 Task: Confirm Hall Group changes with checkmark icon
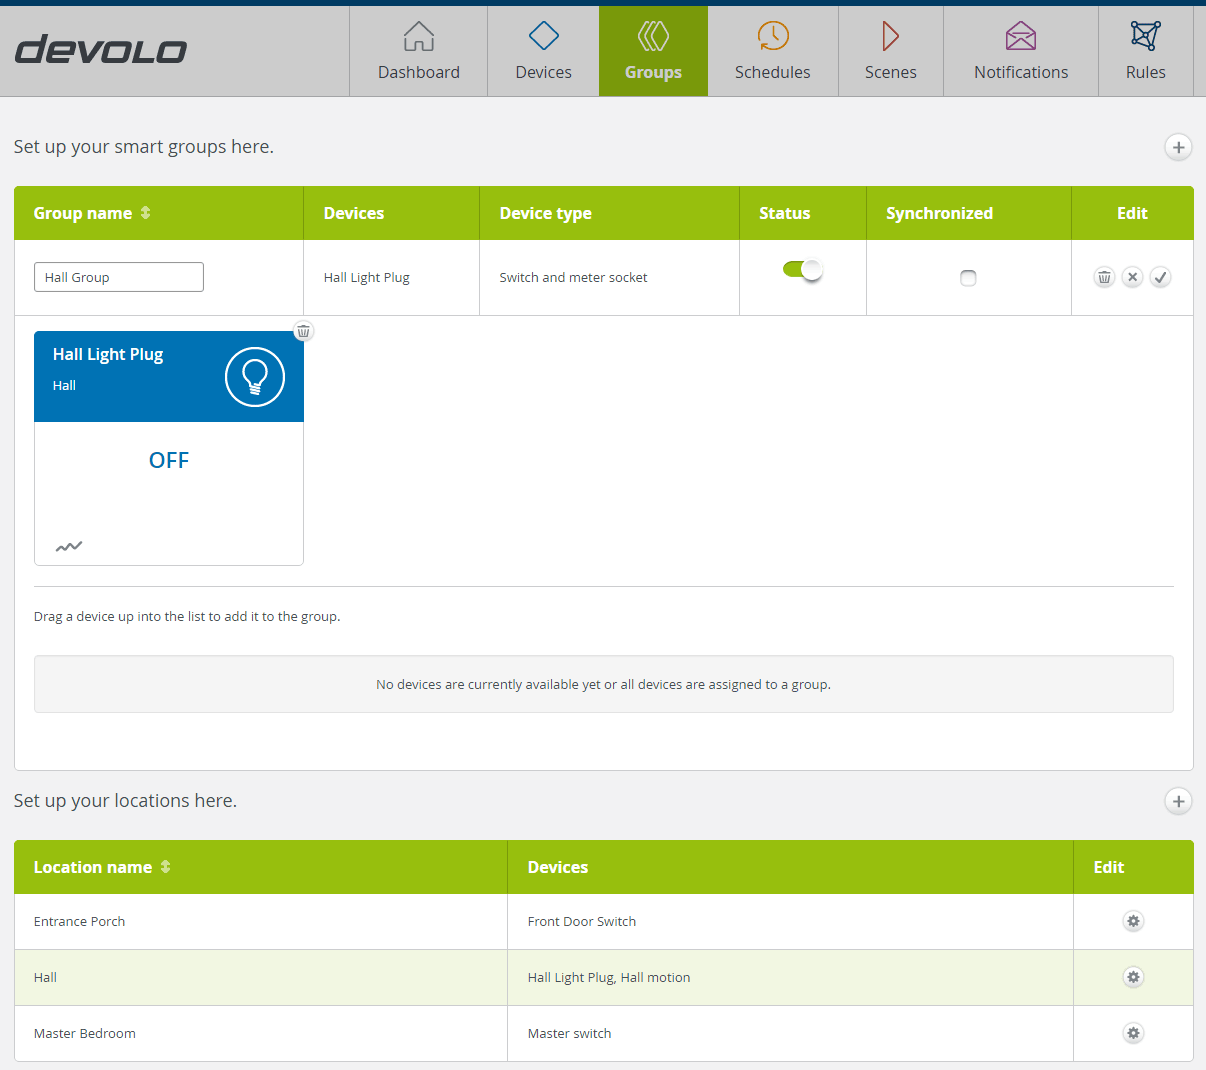coord(1160,277)
